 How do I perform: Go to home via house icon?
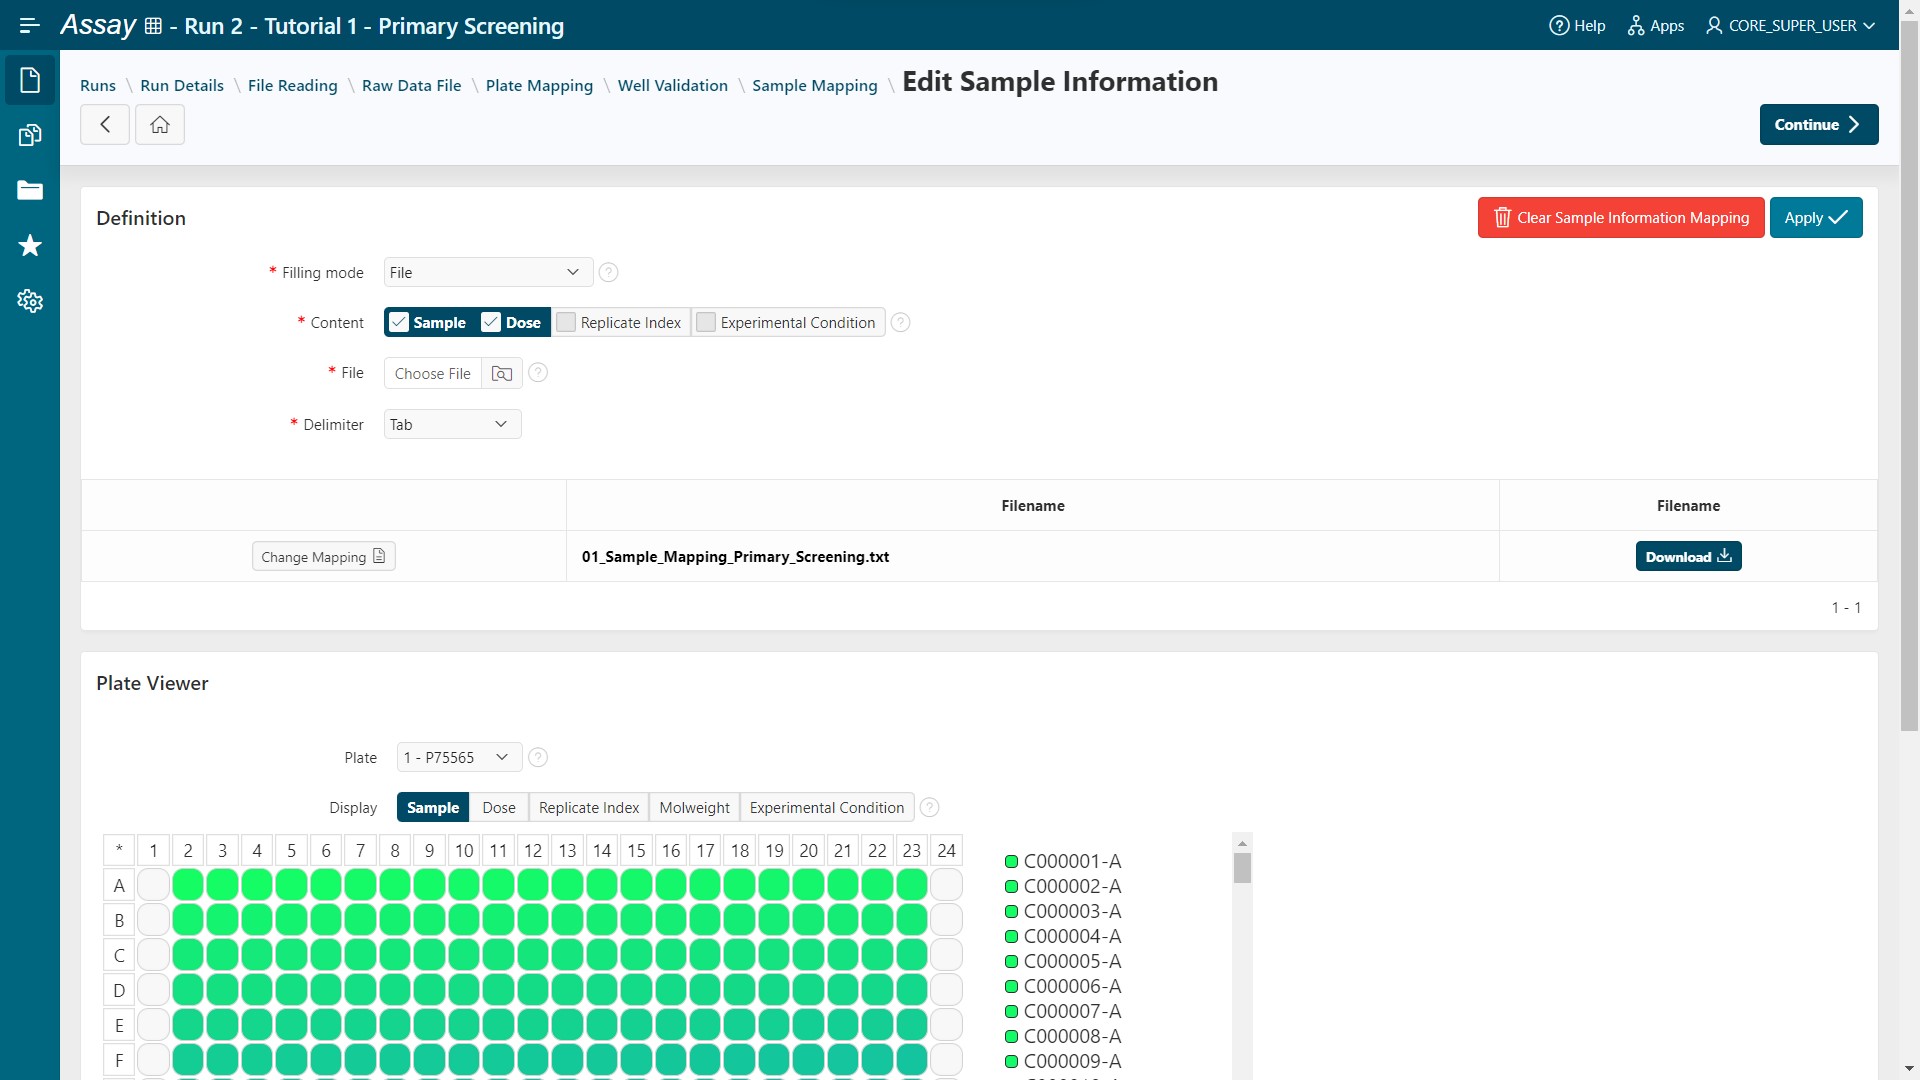pyautogui.click(x=160, y=125)
